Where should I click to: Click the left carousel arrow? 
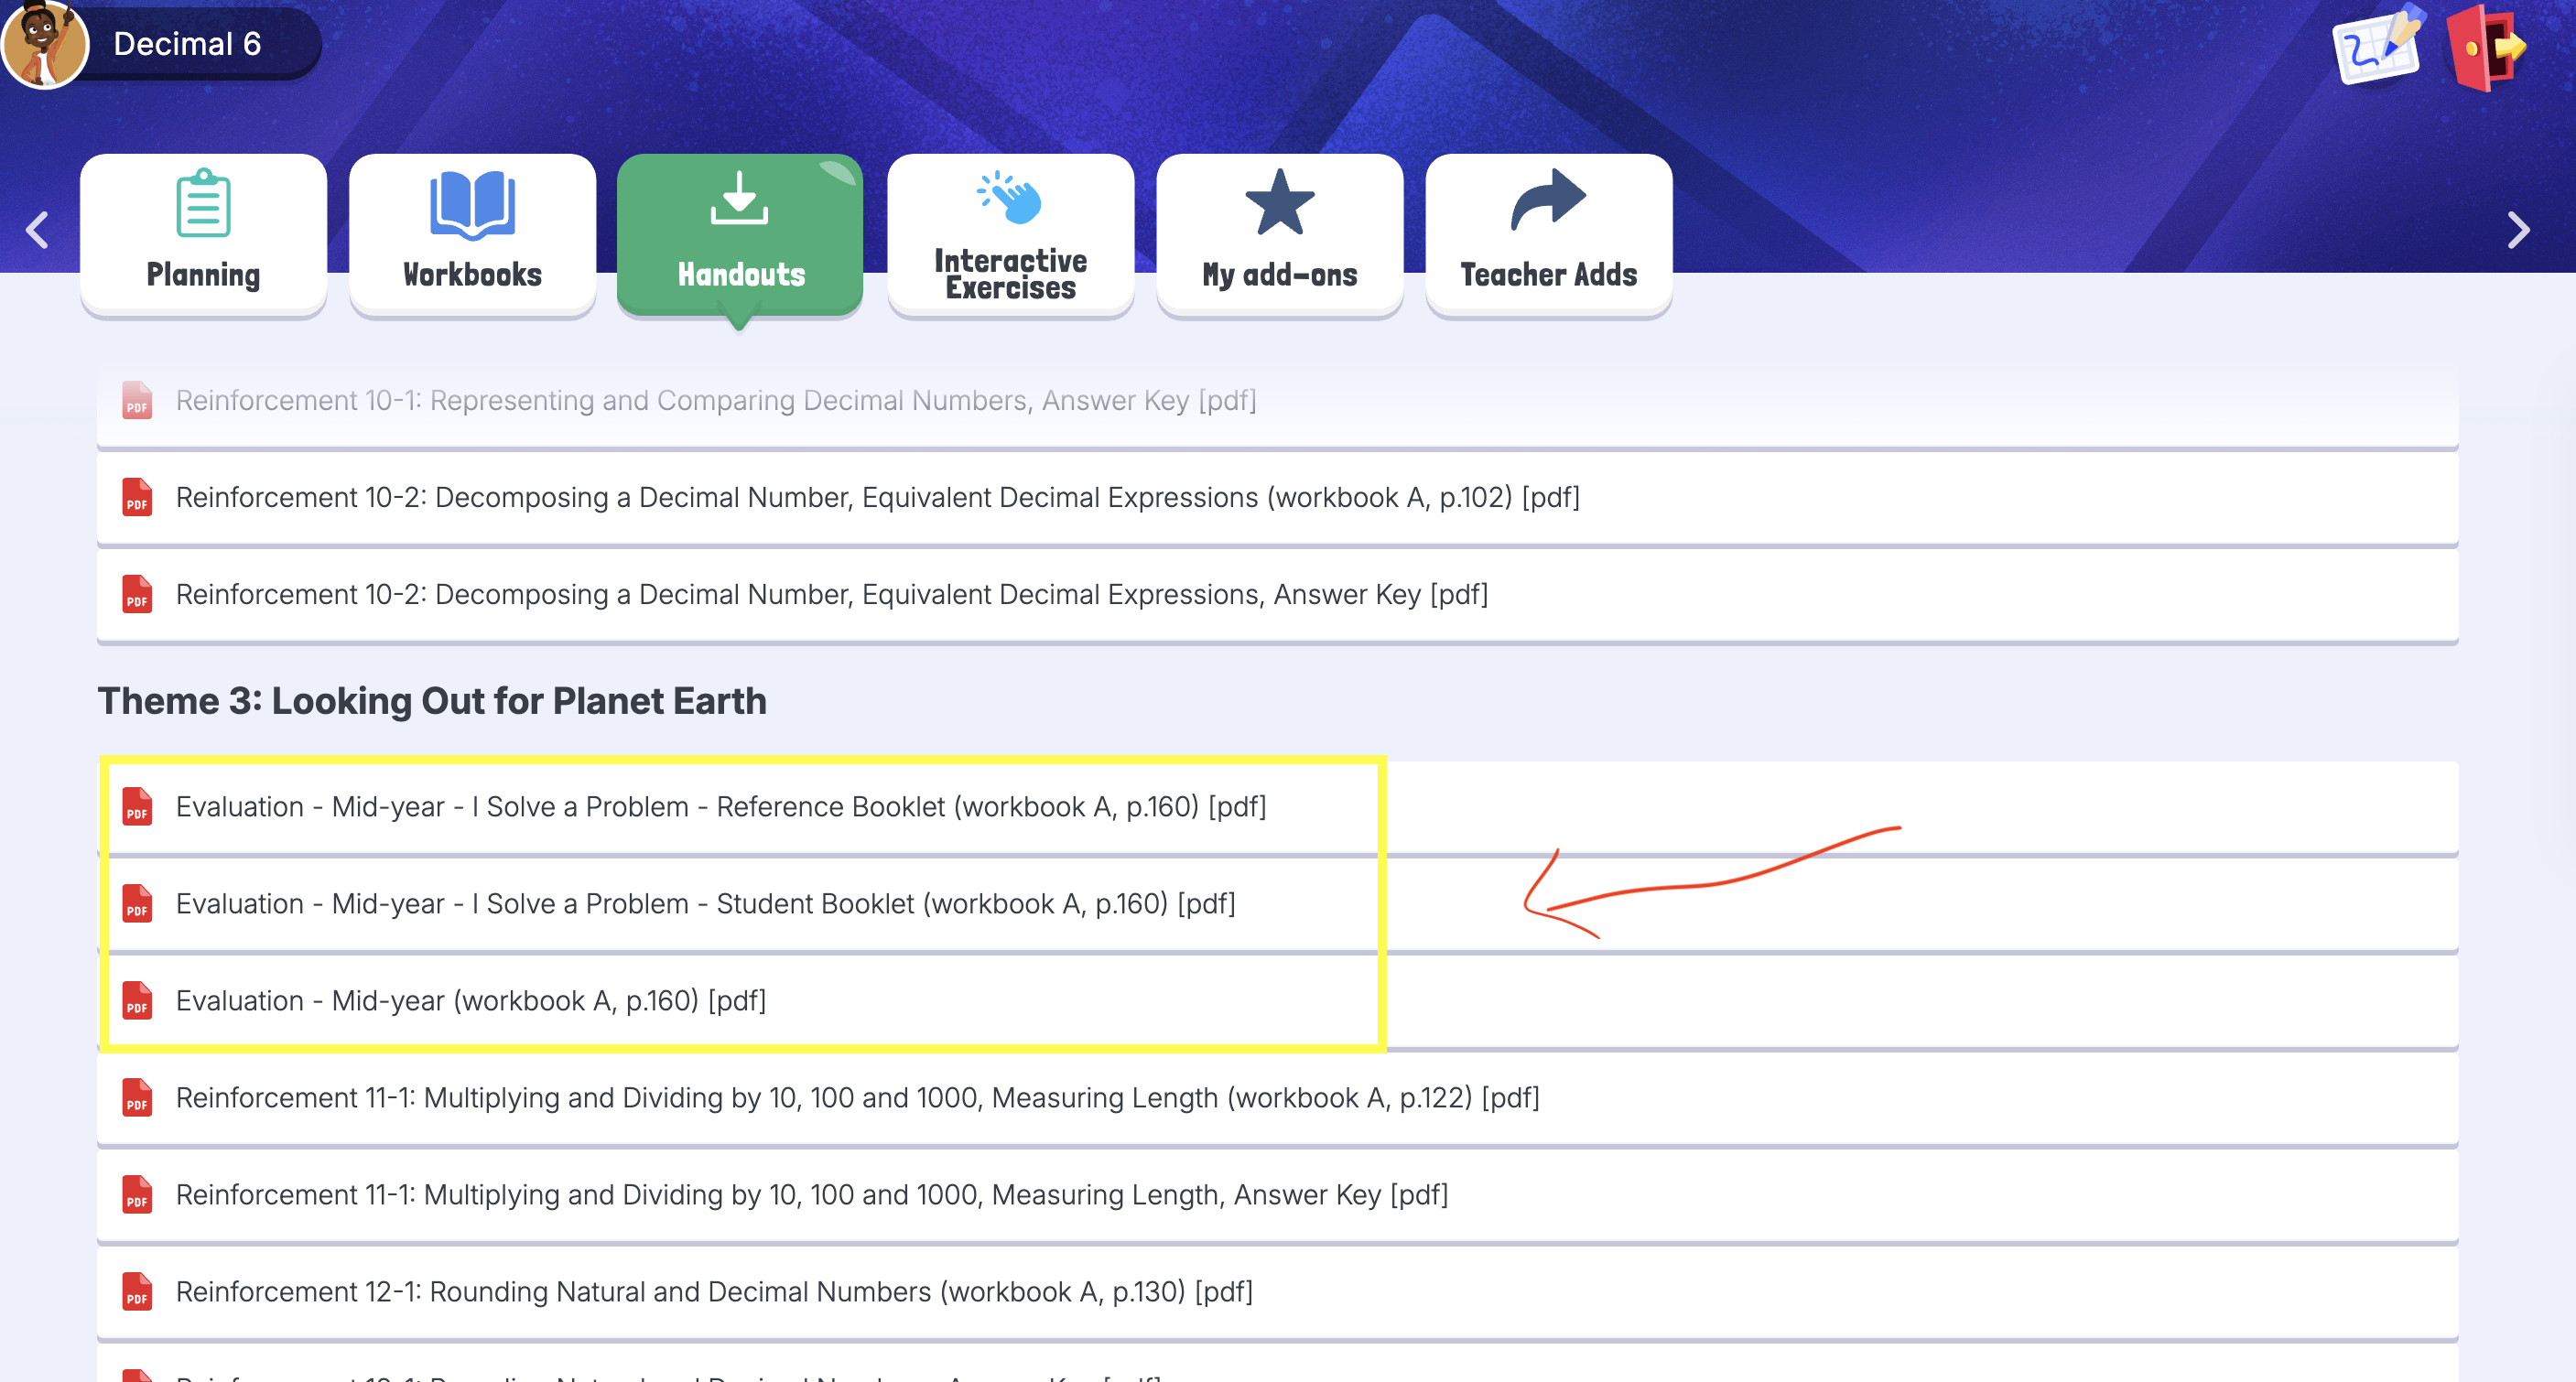pos(38,230)
